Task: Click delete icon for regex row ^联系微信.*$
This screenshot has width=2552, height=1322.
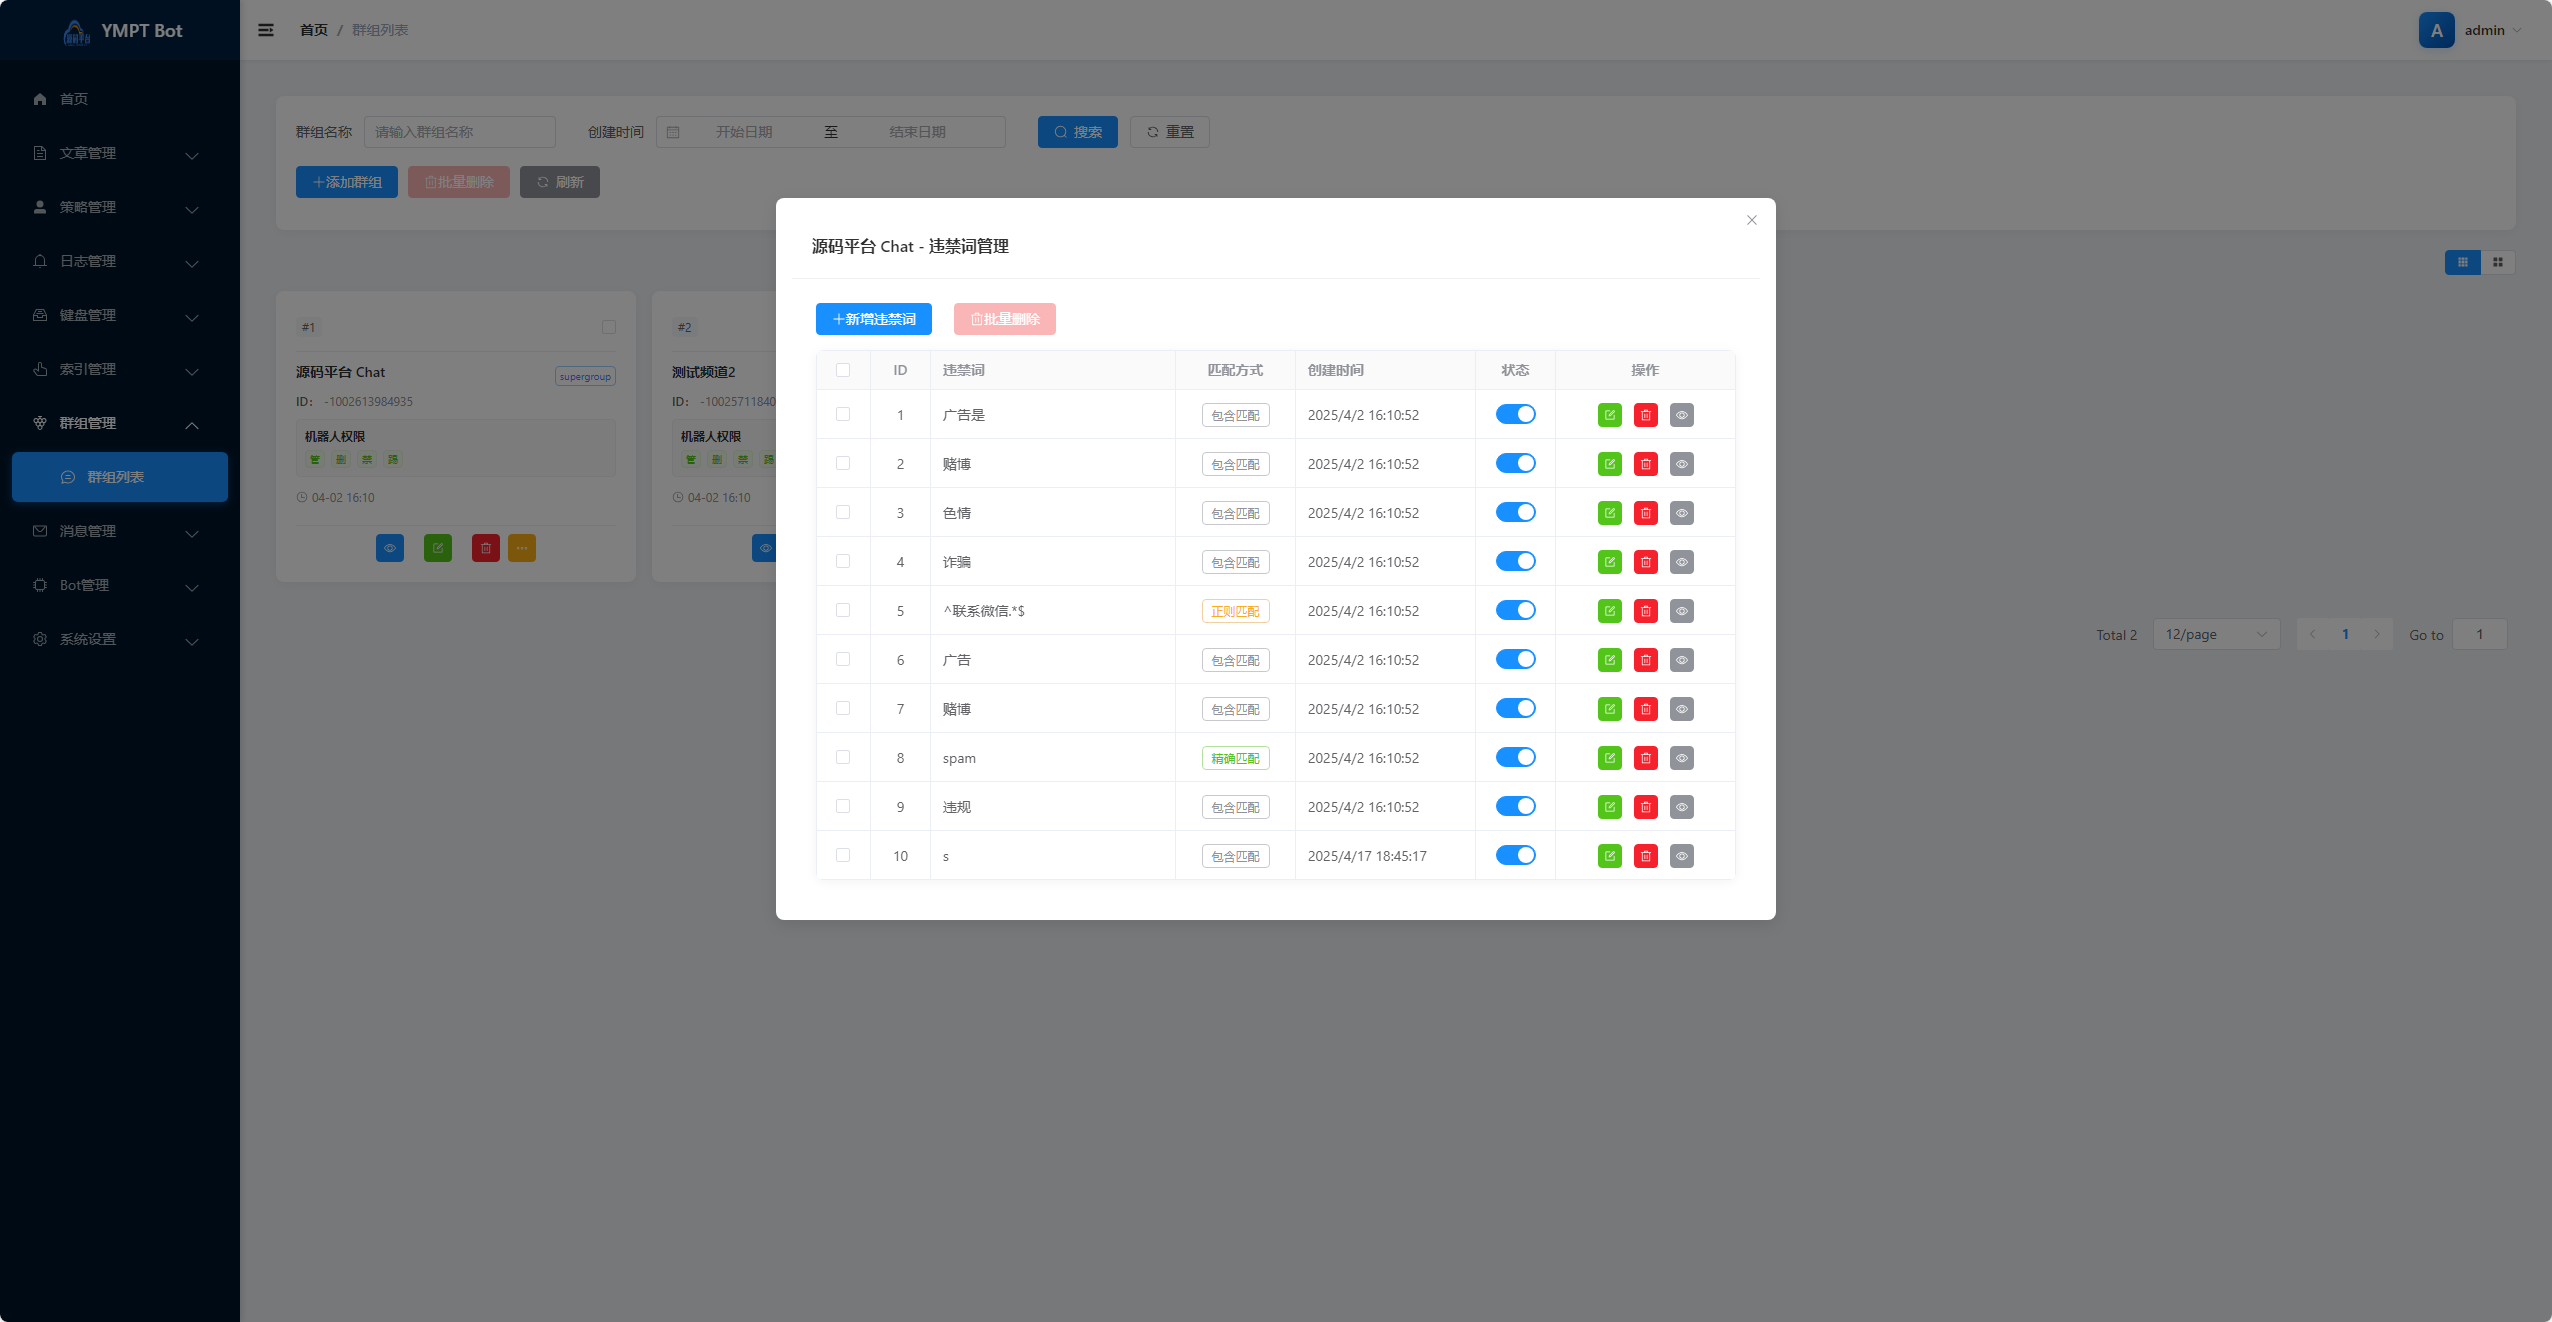Action: click(1645, 611)
